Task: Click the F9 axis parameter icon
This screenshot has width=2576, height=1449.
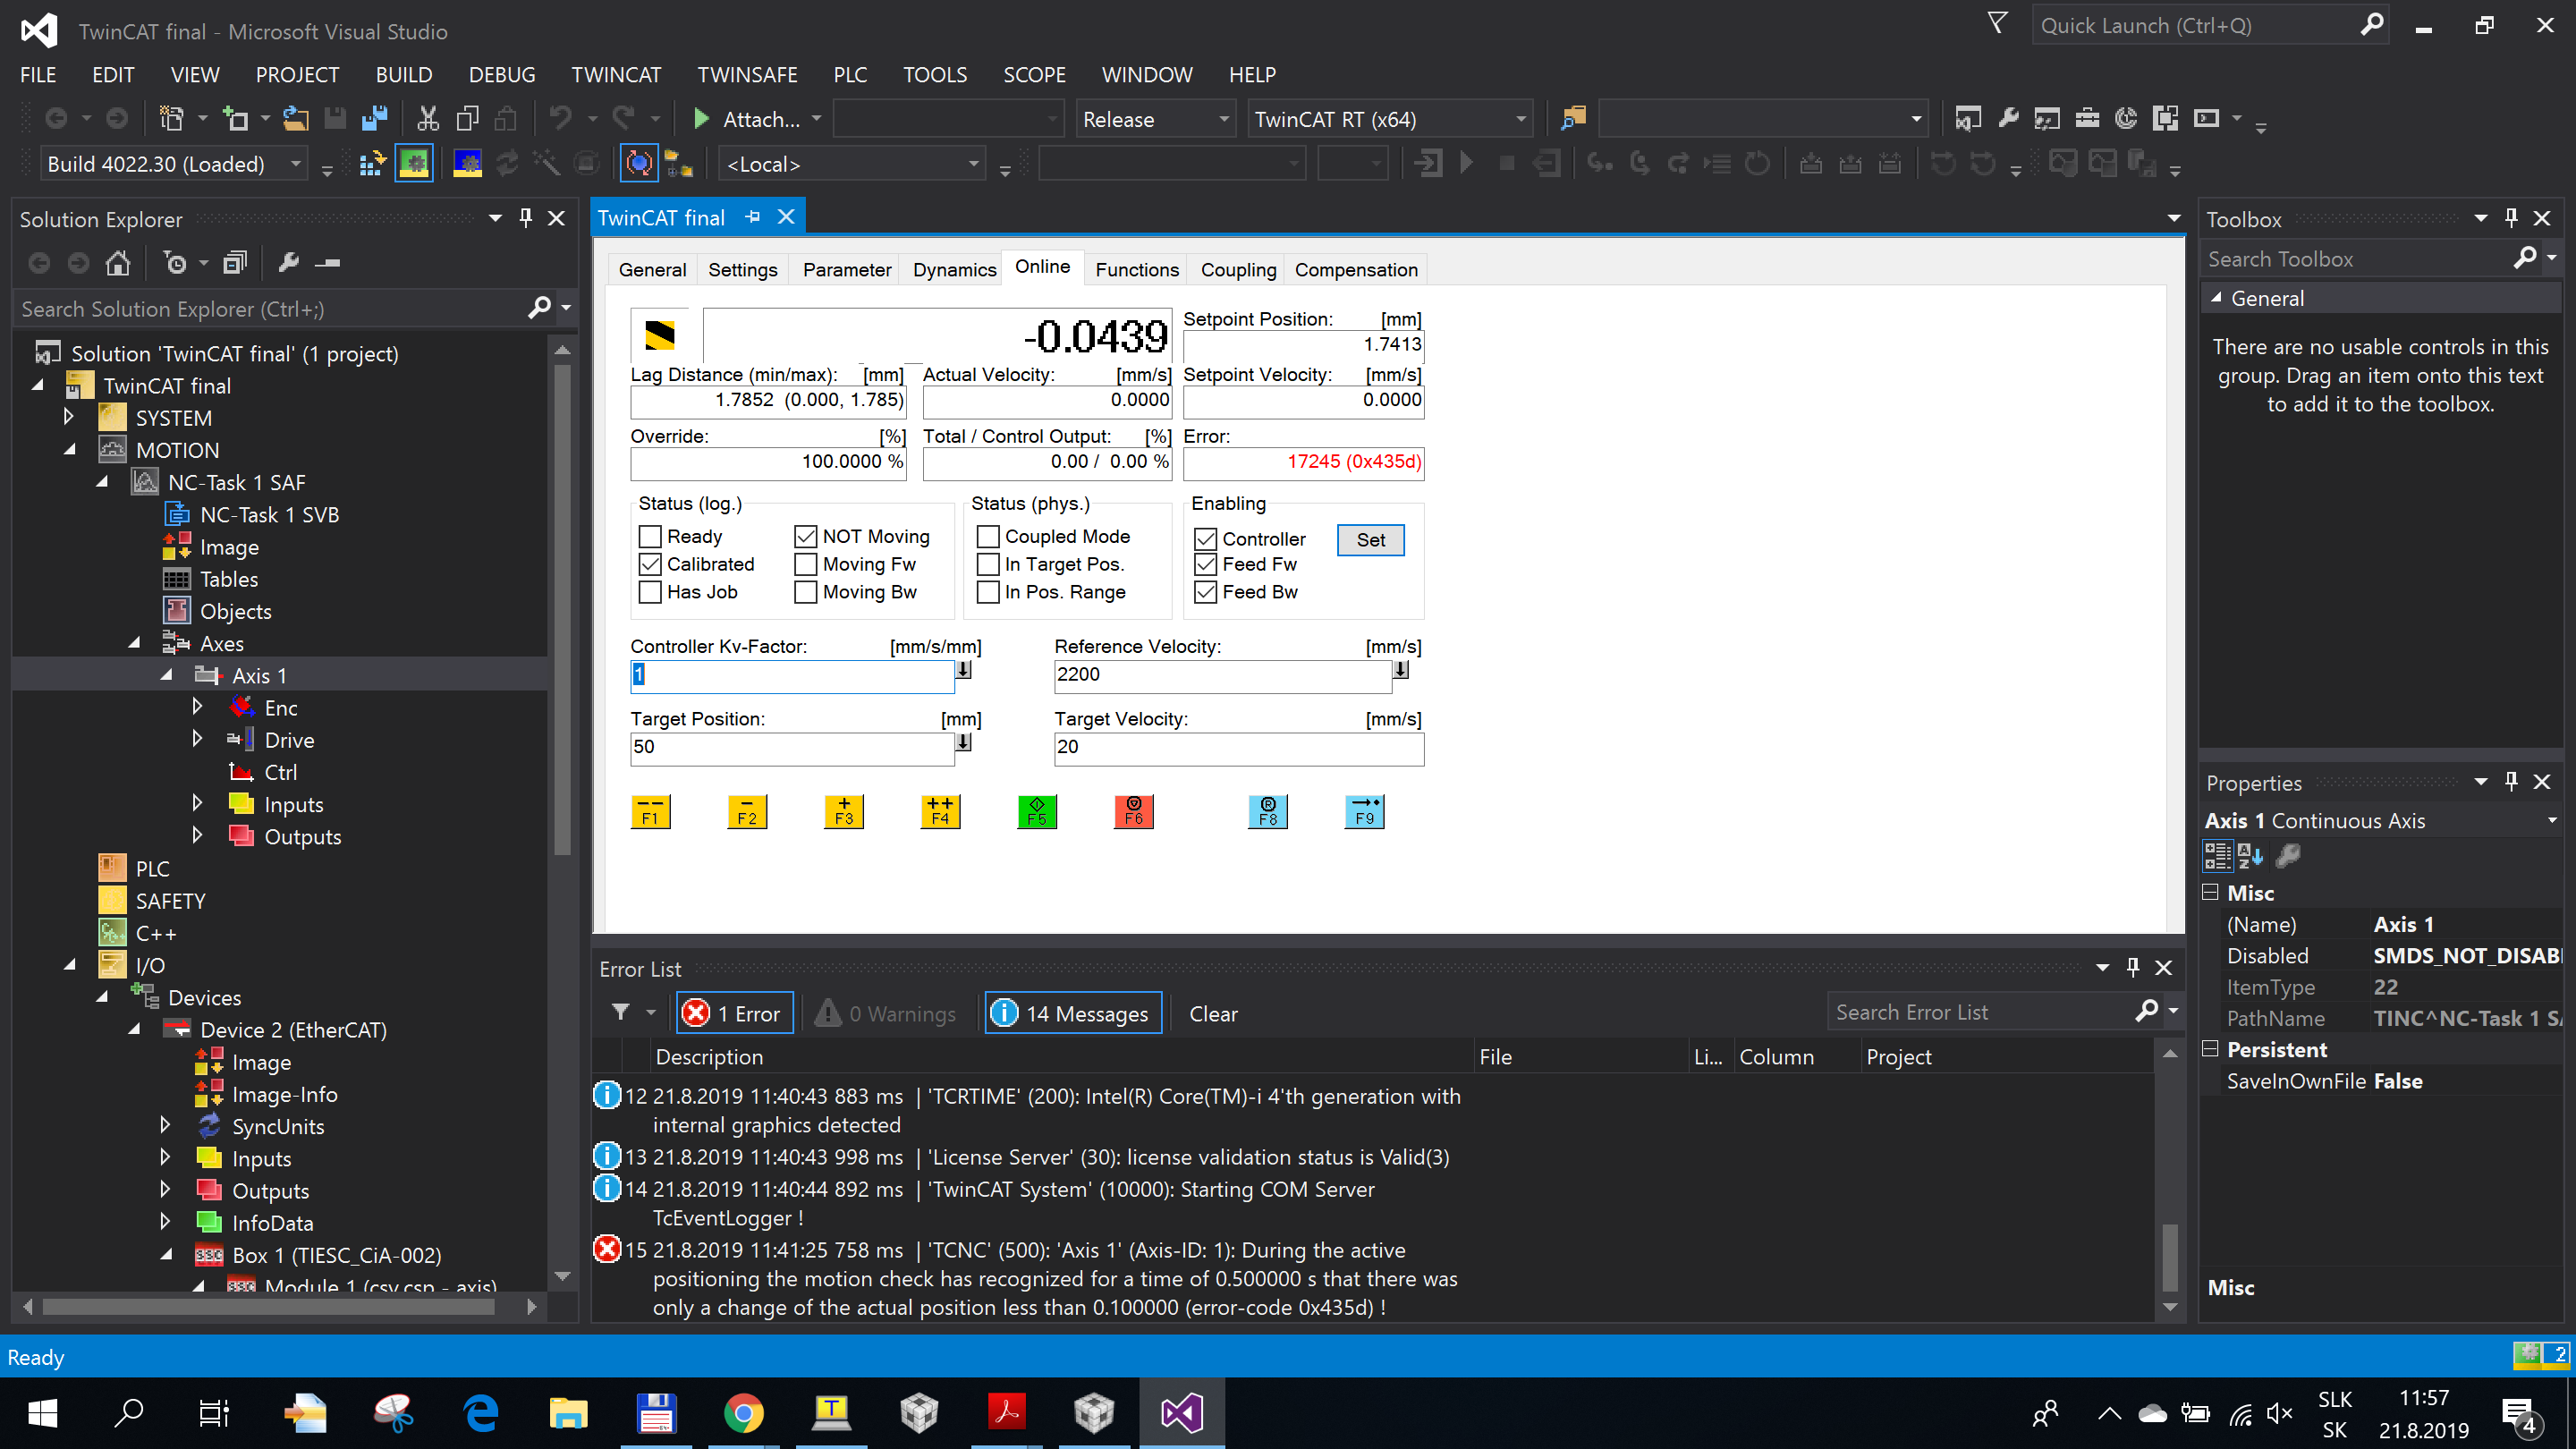Action: pos(1364,810)
